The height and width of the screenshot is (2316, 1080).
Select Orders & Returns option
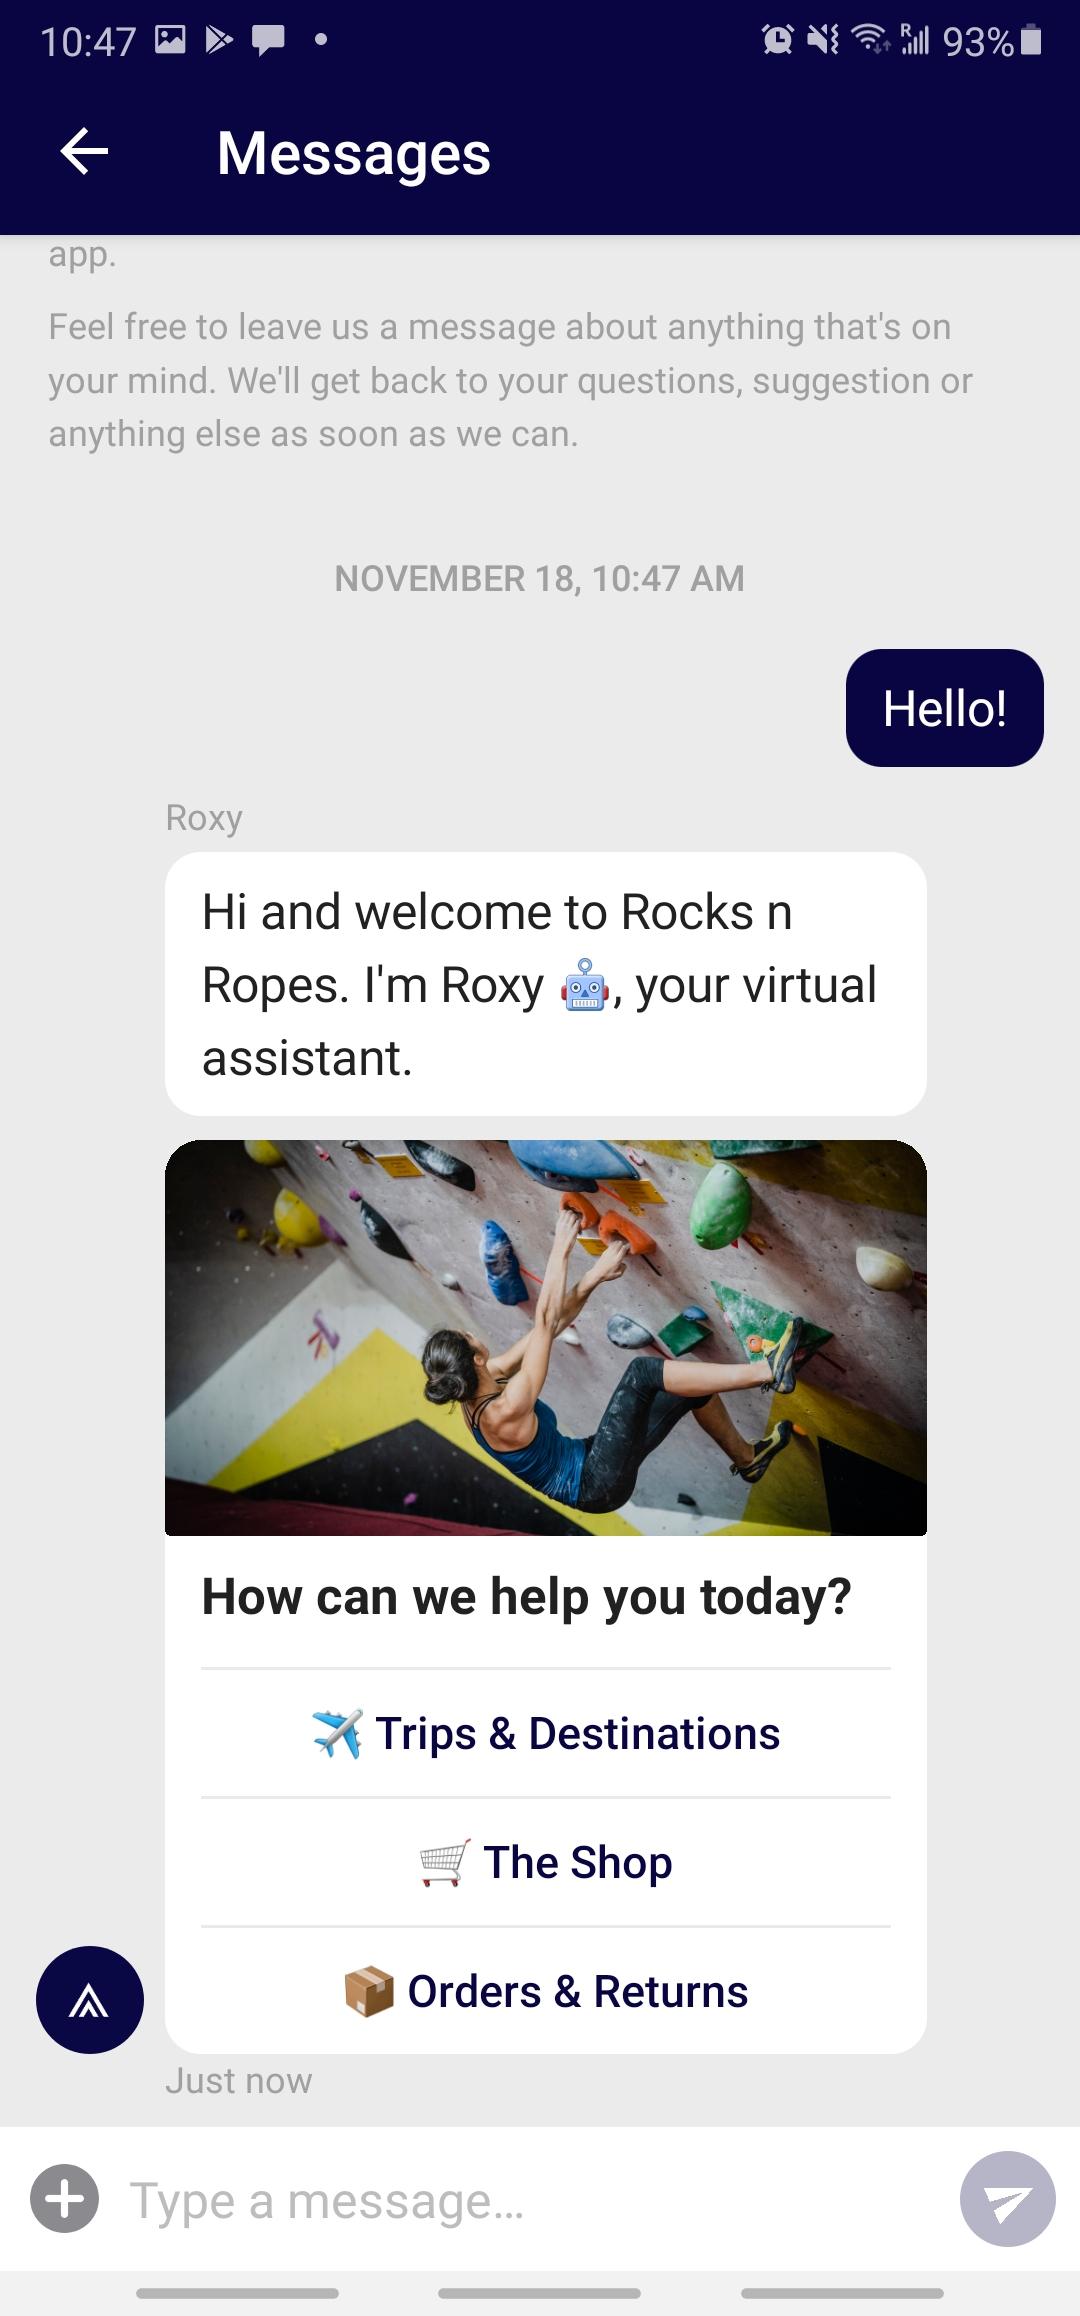pyautogui.click(x=546, y=1991)
